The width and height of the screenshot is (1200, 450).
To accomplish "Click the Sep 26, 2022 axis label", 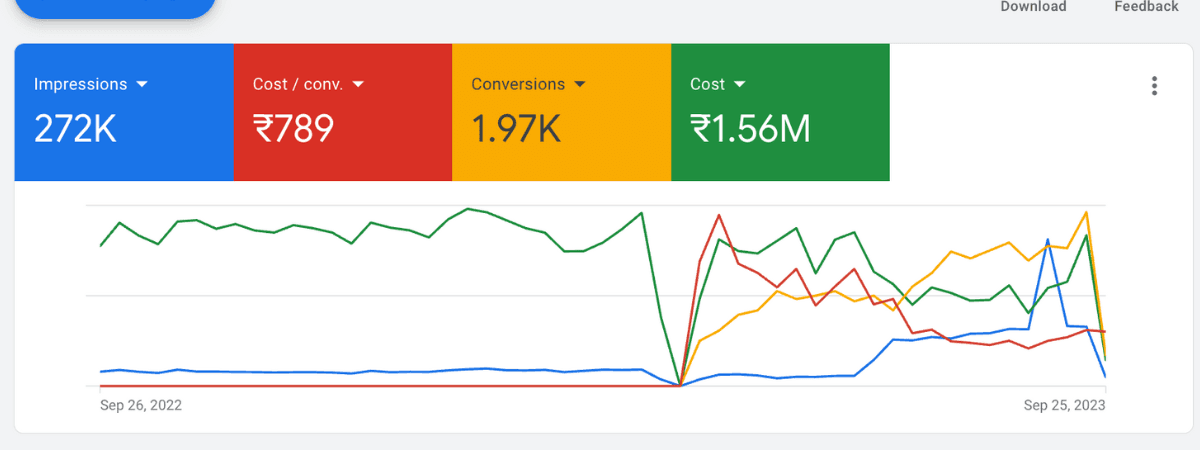I will (x=141, y=406).
